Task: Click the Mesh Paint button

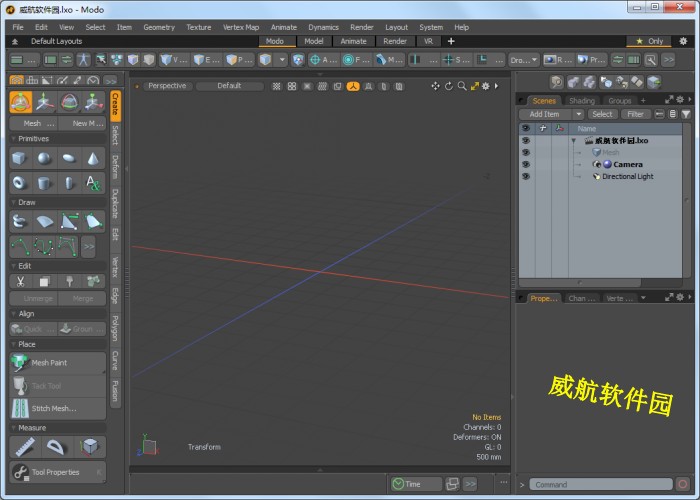Action: (58, 363)
